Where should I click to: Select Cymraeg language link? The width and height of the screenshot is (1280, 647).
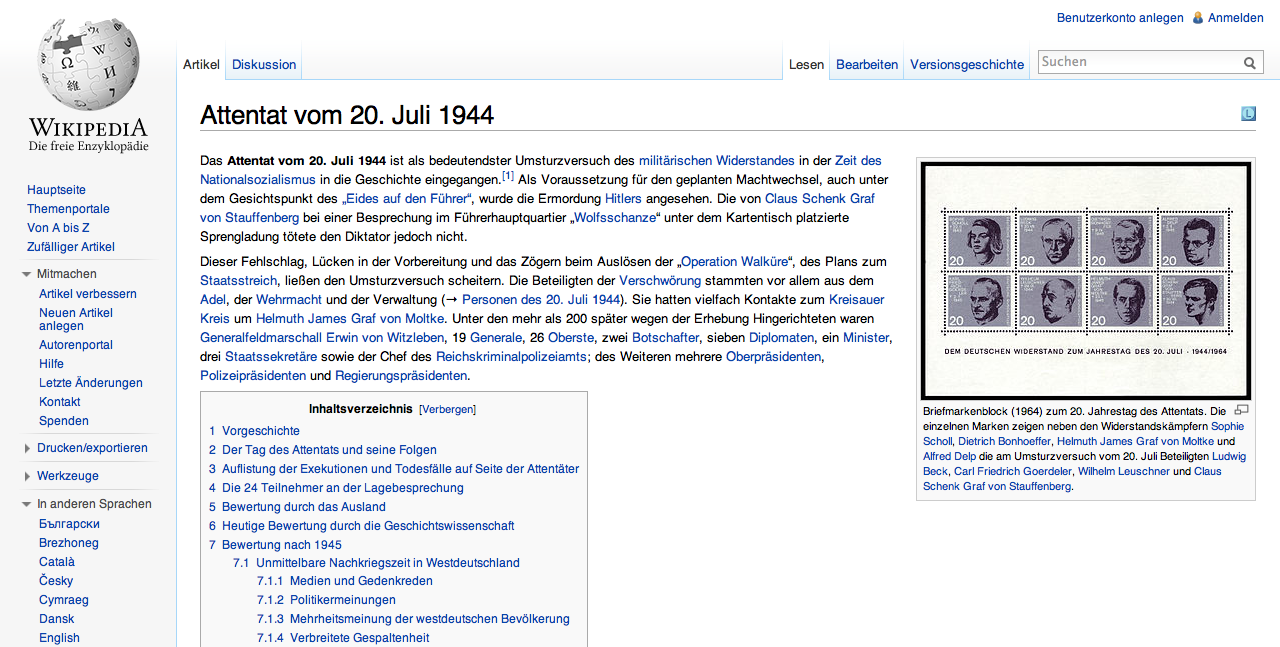pos(64,600)
